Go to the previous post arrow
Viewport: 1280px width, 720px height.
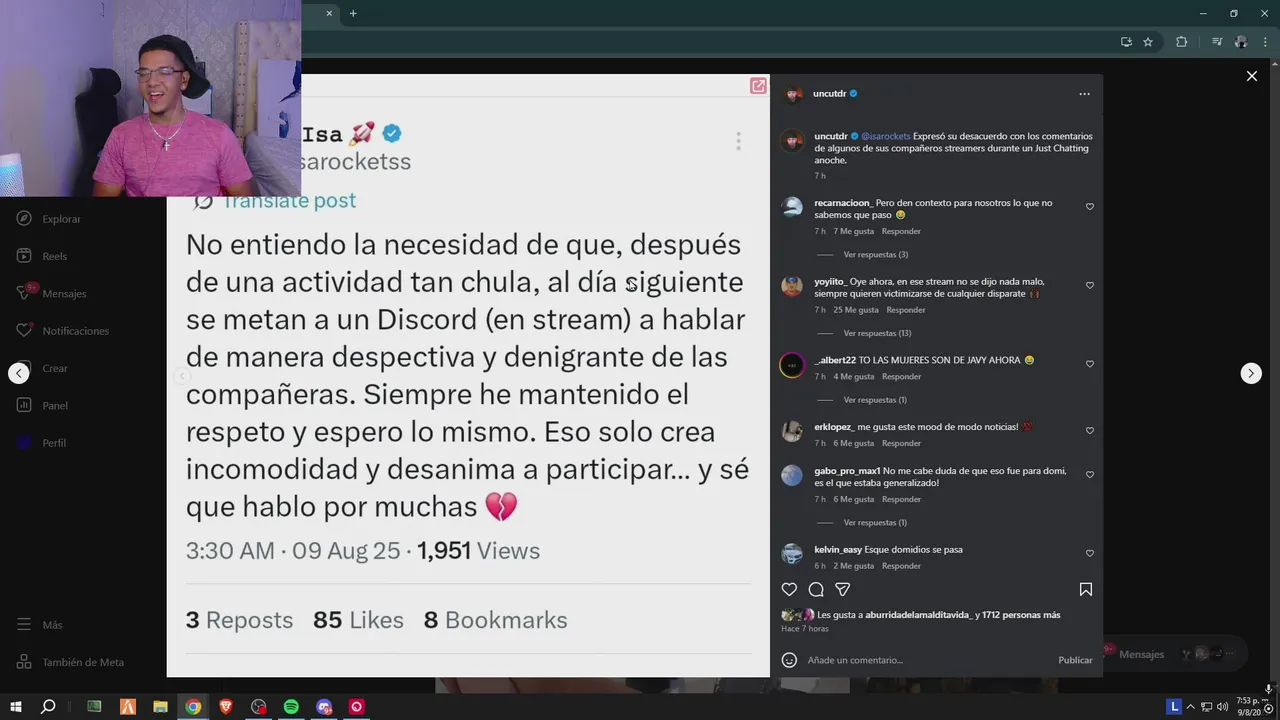click(x=19, y=373)
